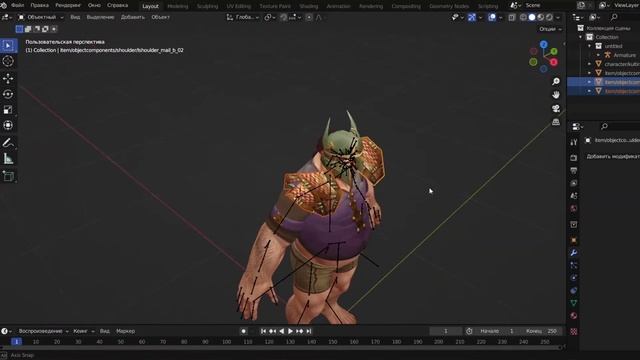Click the Blender logo menu icon
Viewport: 640px width, 360px height.
(4, 5)
